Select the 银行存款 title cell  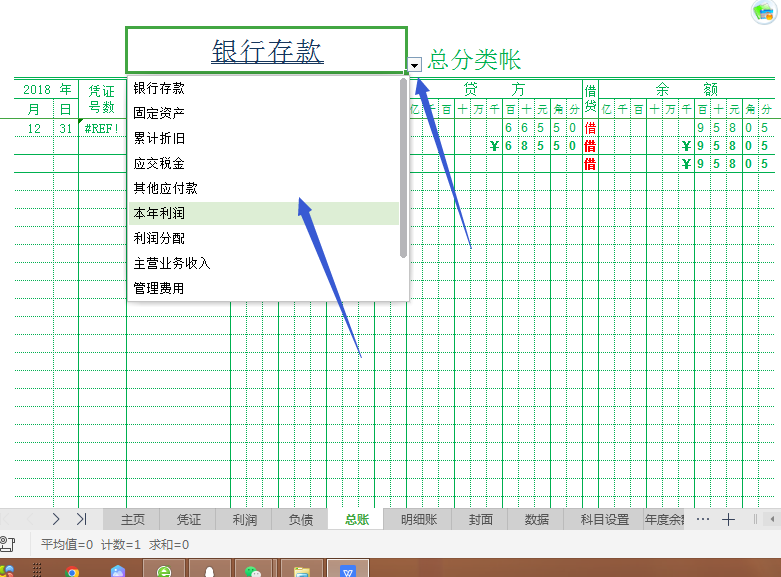266,50
